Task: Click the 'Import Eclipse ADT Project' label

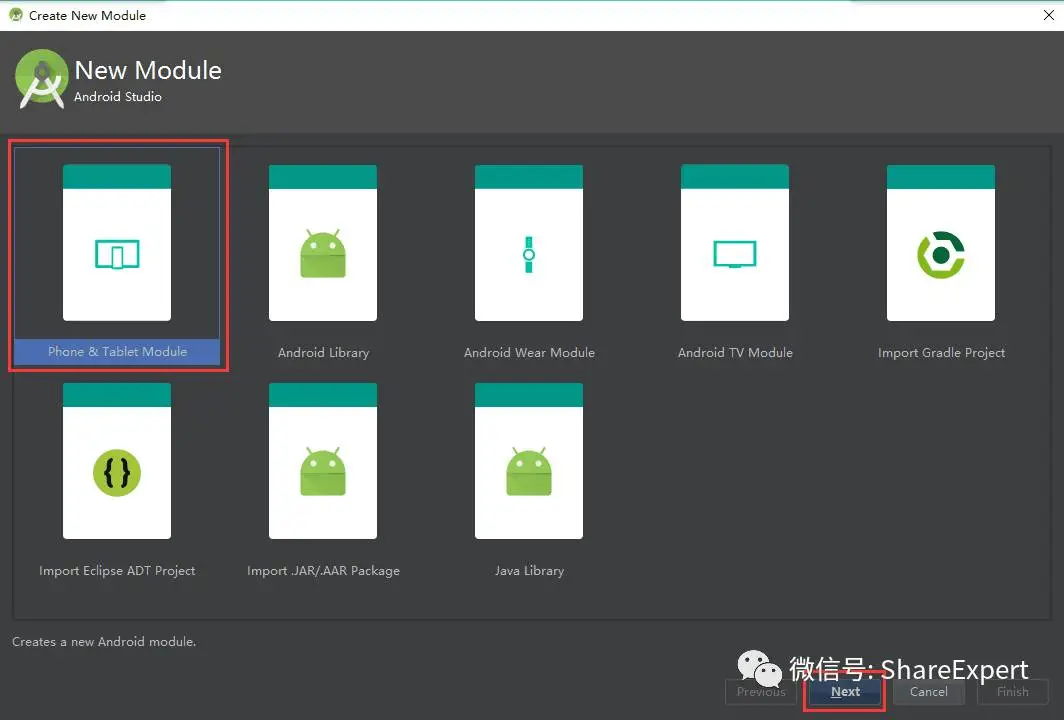Action: pyautogui.click(x=117, y=571)
